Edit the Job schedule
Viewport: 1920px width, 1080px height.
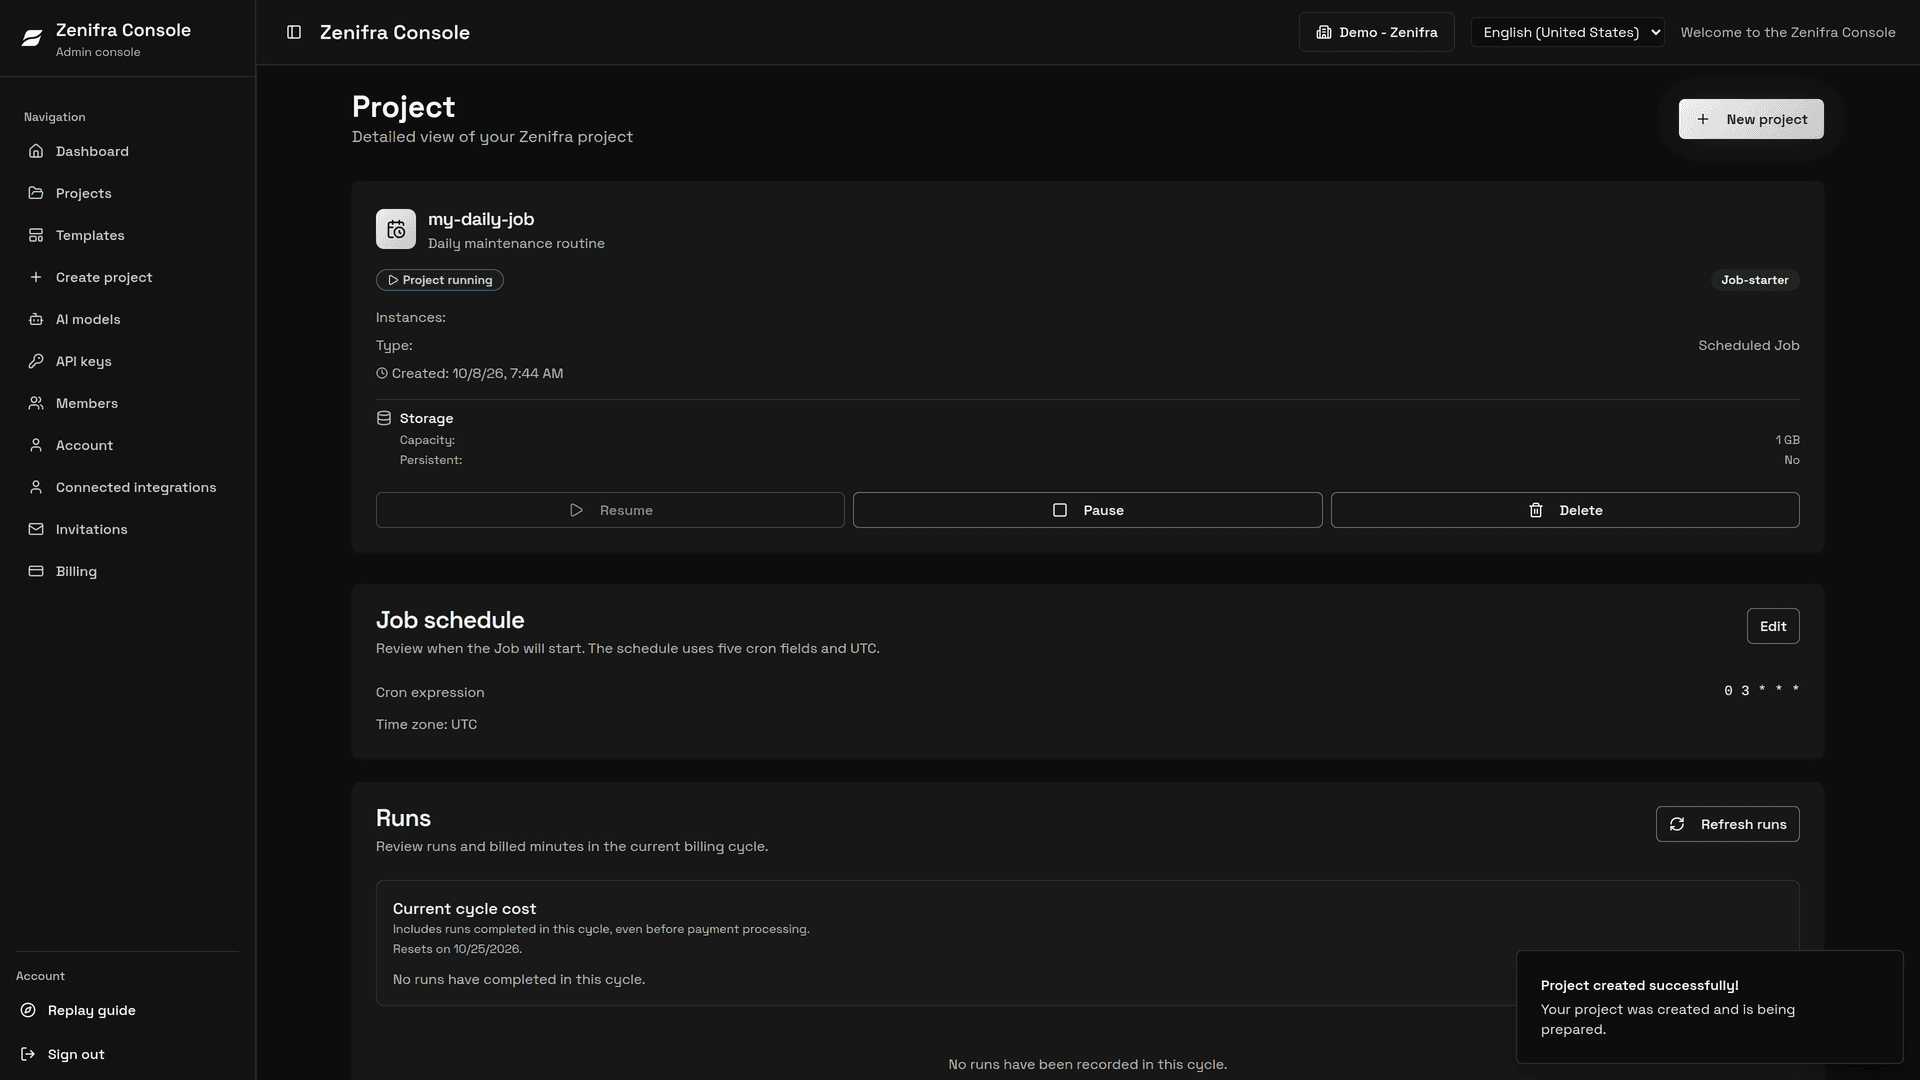click(x=1772, y=626)
